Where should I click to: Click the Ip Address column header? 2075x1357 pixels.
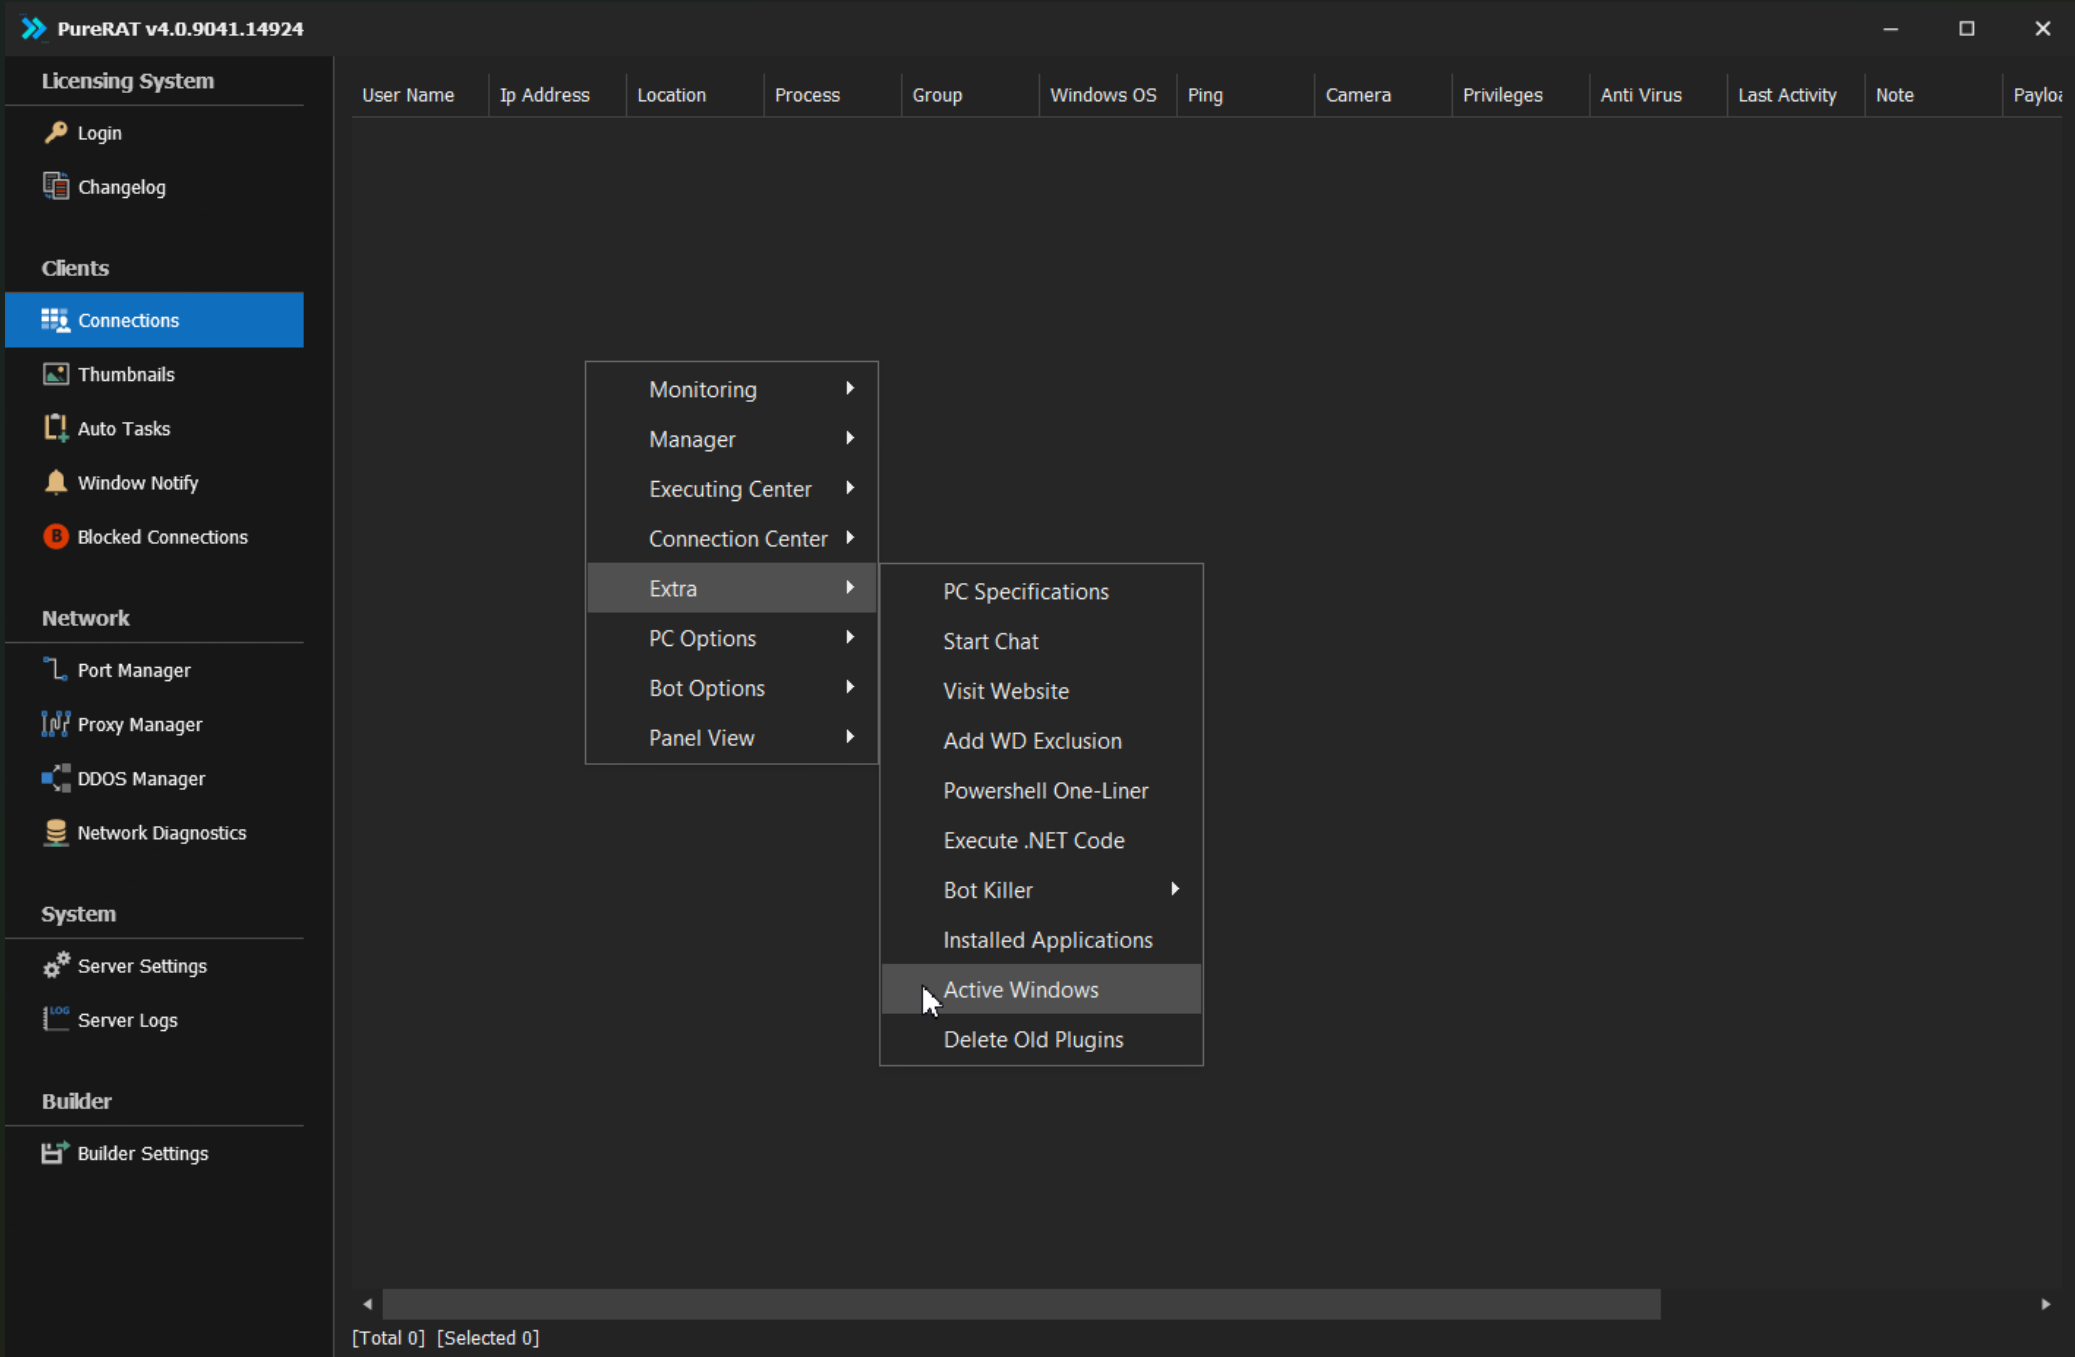click(557, 95)
